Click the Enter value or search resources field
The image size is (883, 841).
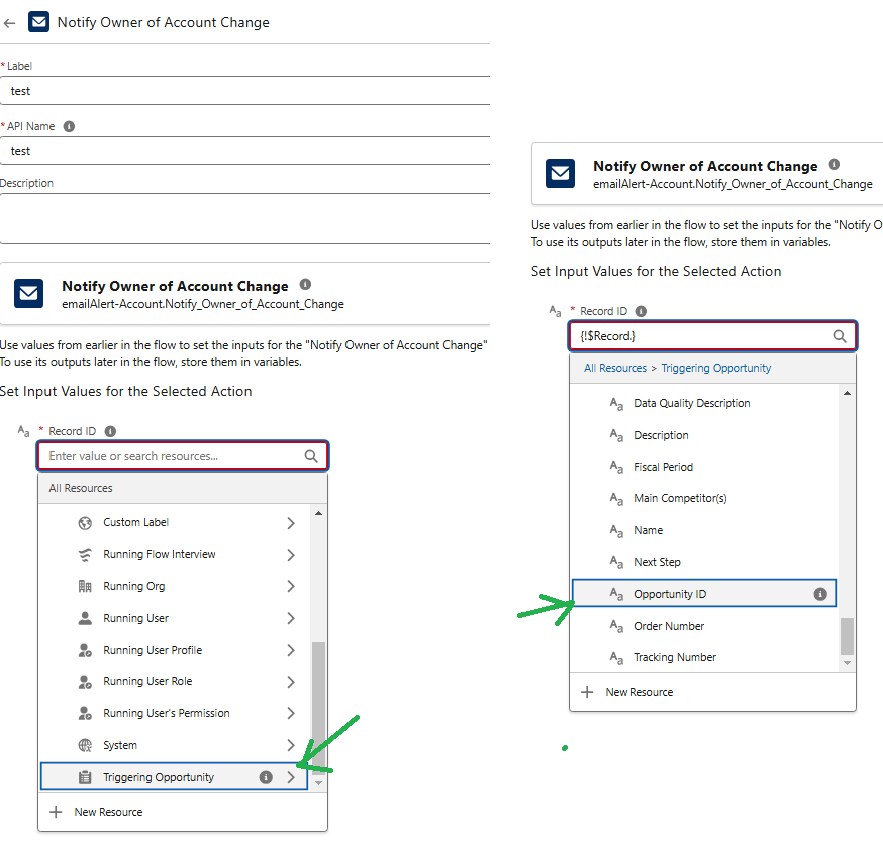coord(182,456)
